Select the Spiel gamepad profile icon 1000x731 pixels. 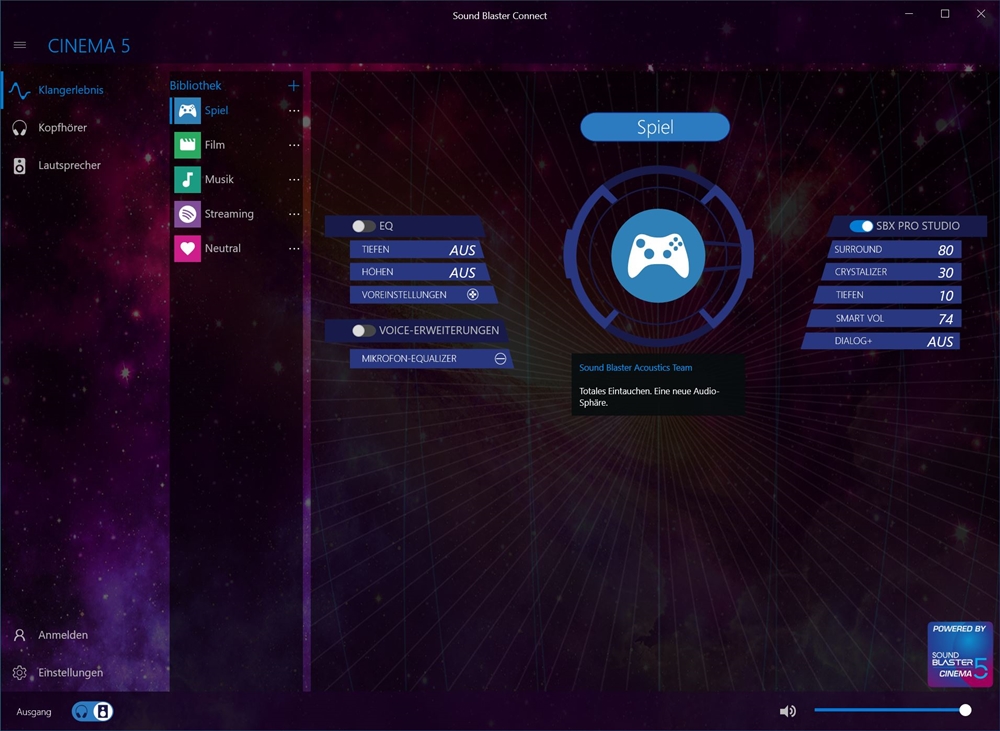[188, 110]
